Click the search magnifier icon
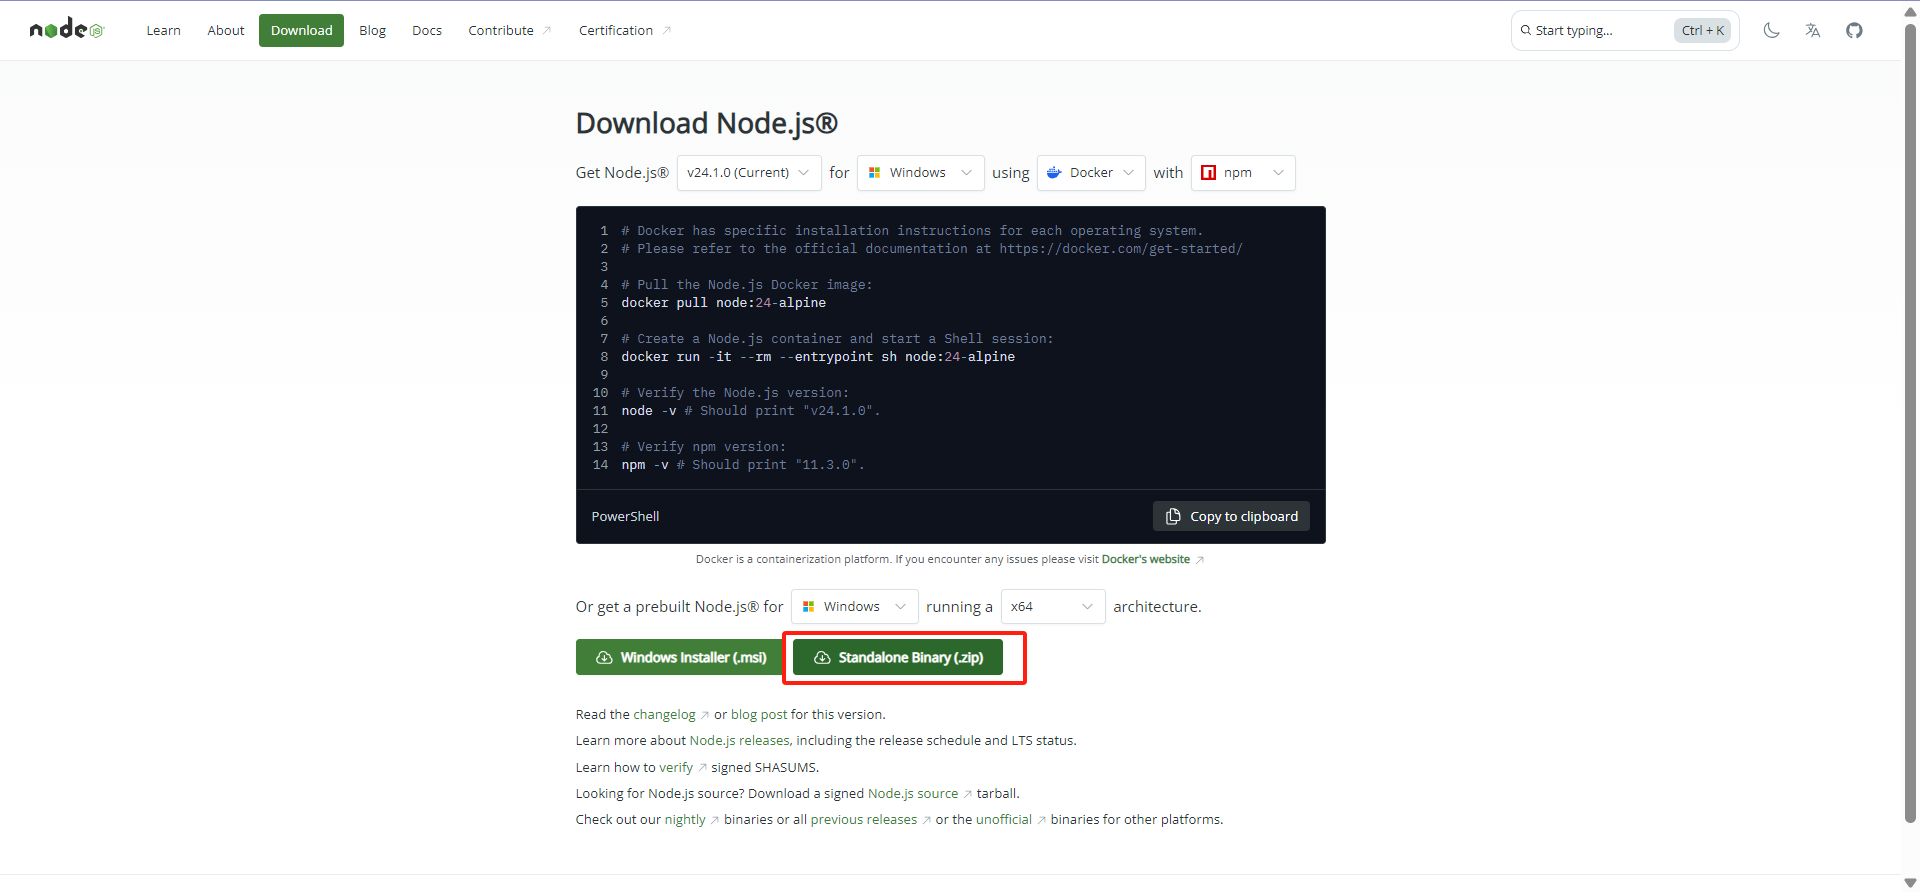The height and width of the screenshot is (892, 1920). pyautogui.click(x=1526, y=30)
